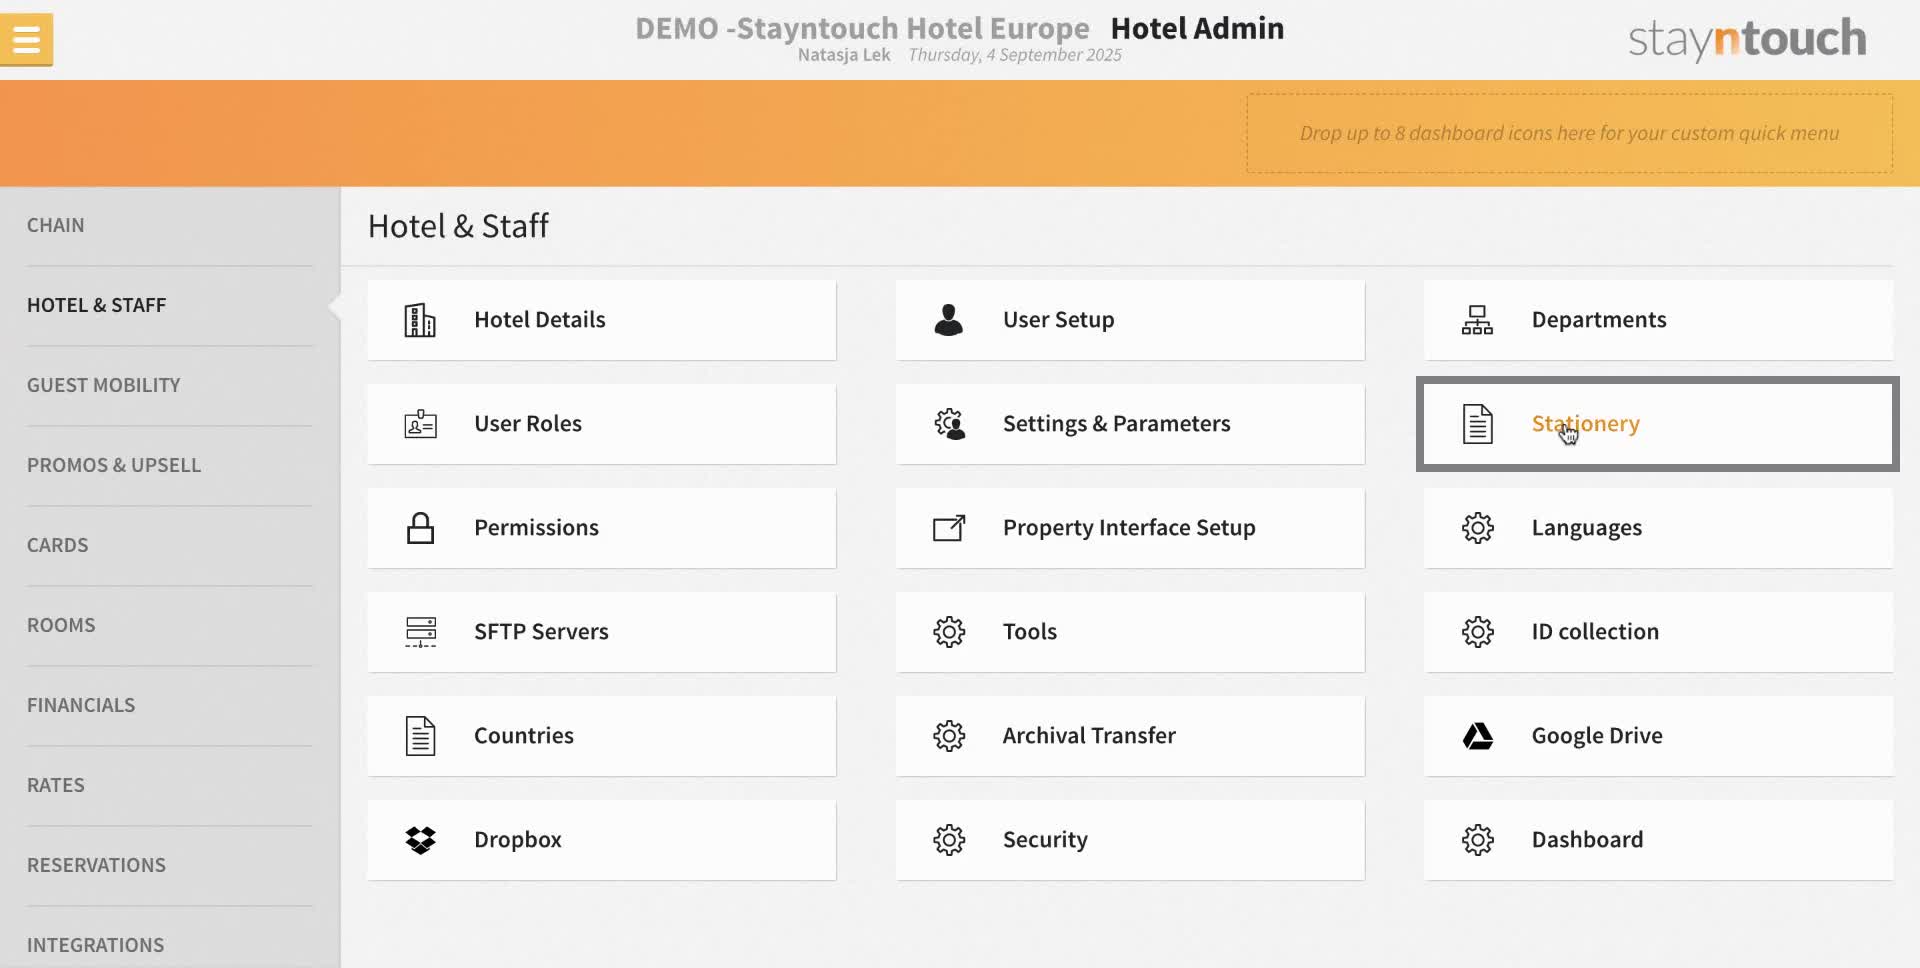Click the Countries document icon
This screenshot has width=1920, height=968.
(420, 736)
